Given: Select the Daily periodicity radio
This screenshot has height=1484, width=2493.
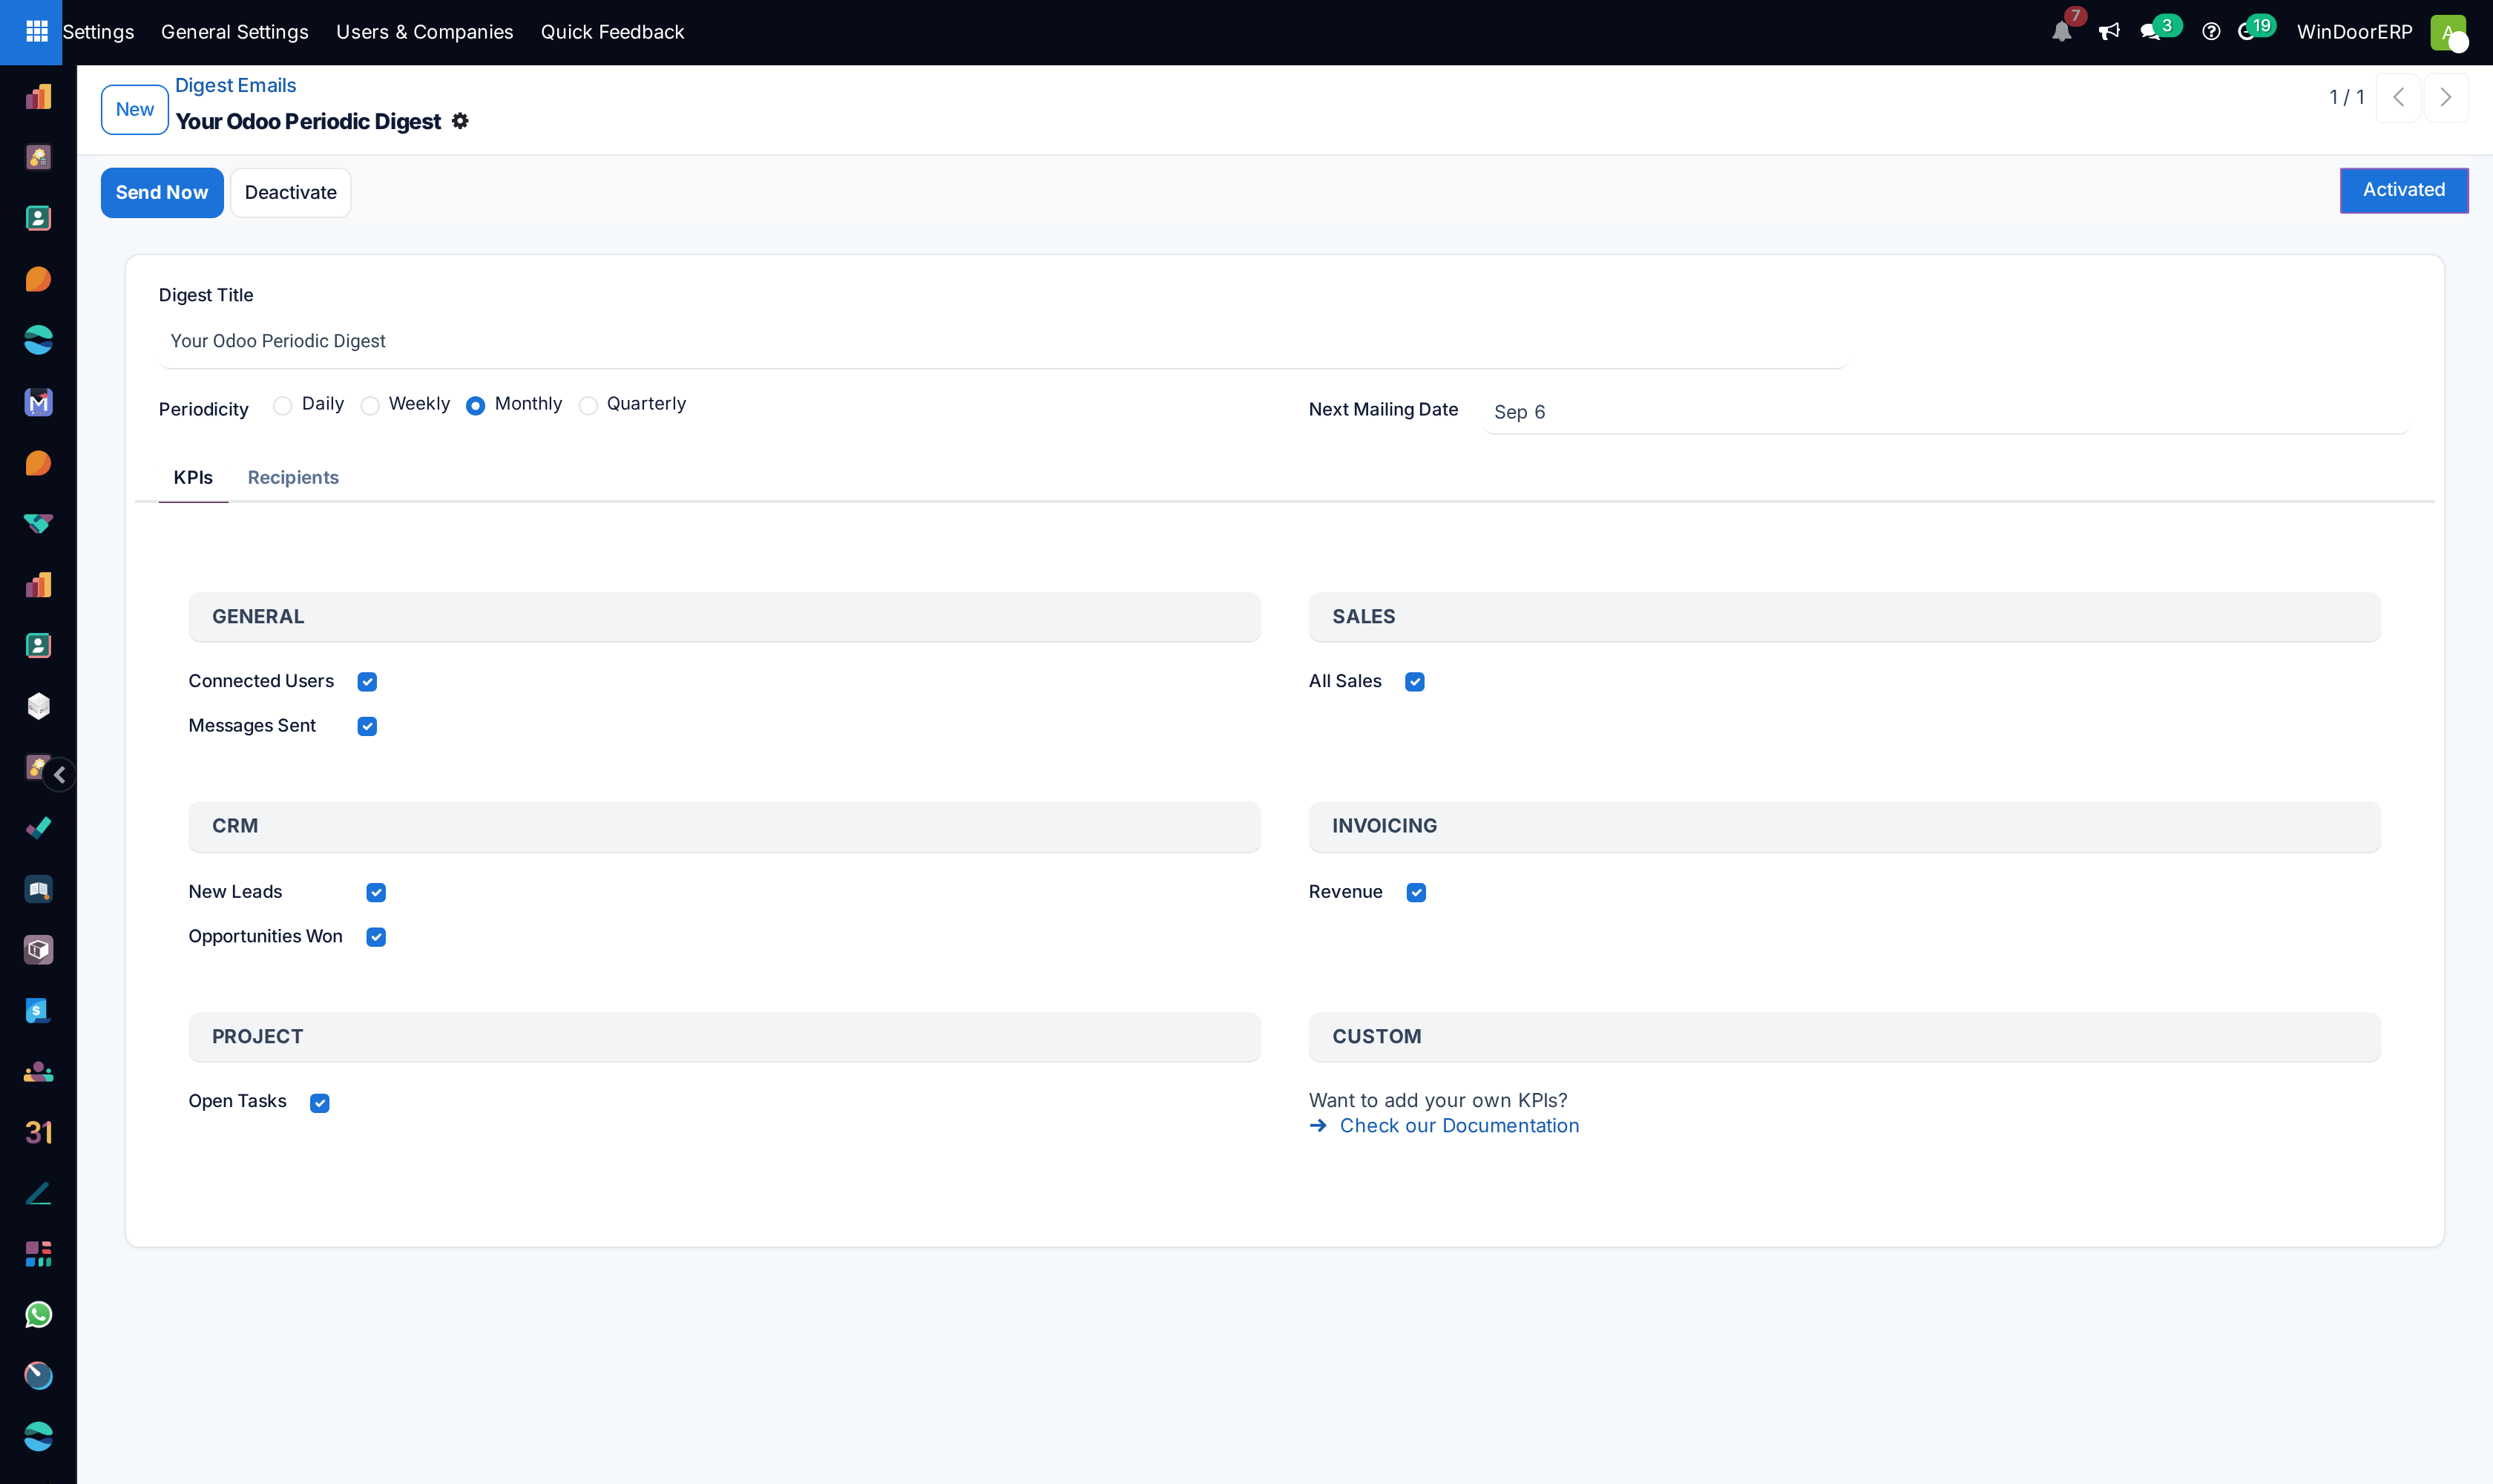Looking at the screenshot, I should click(282, 405).
